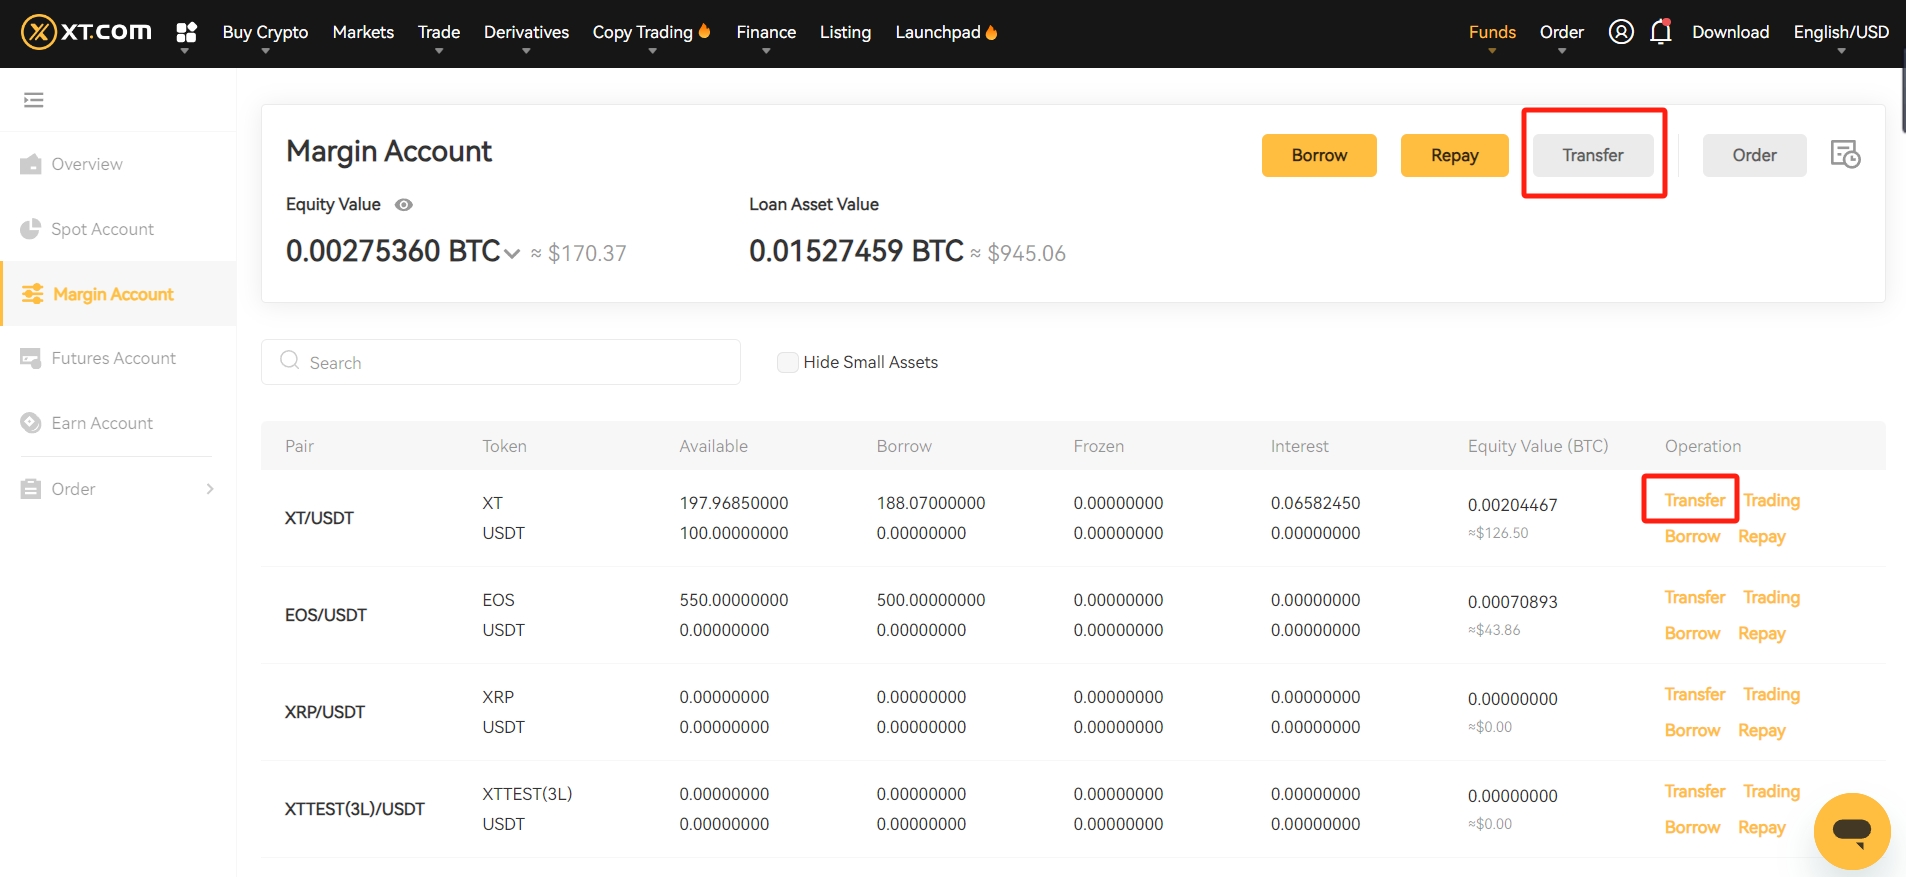The width and height of the screenshot is (1906, 877).
Task: Open the English/USD language selector
Action: [x=1841, y=32]
